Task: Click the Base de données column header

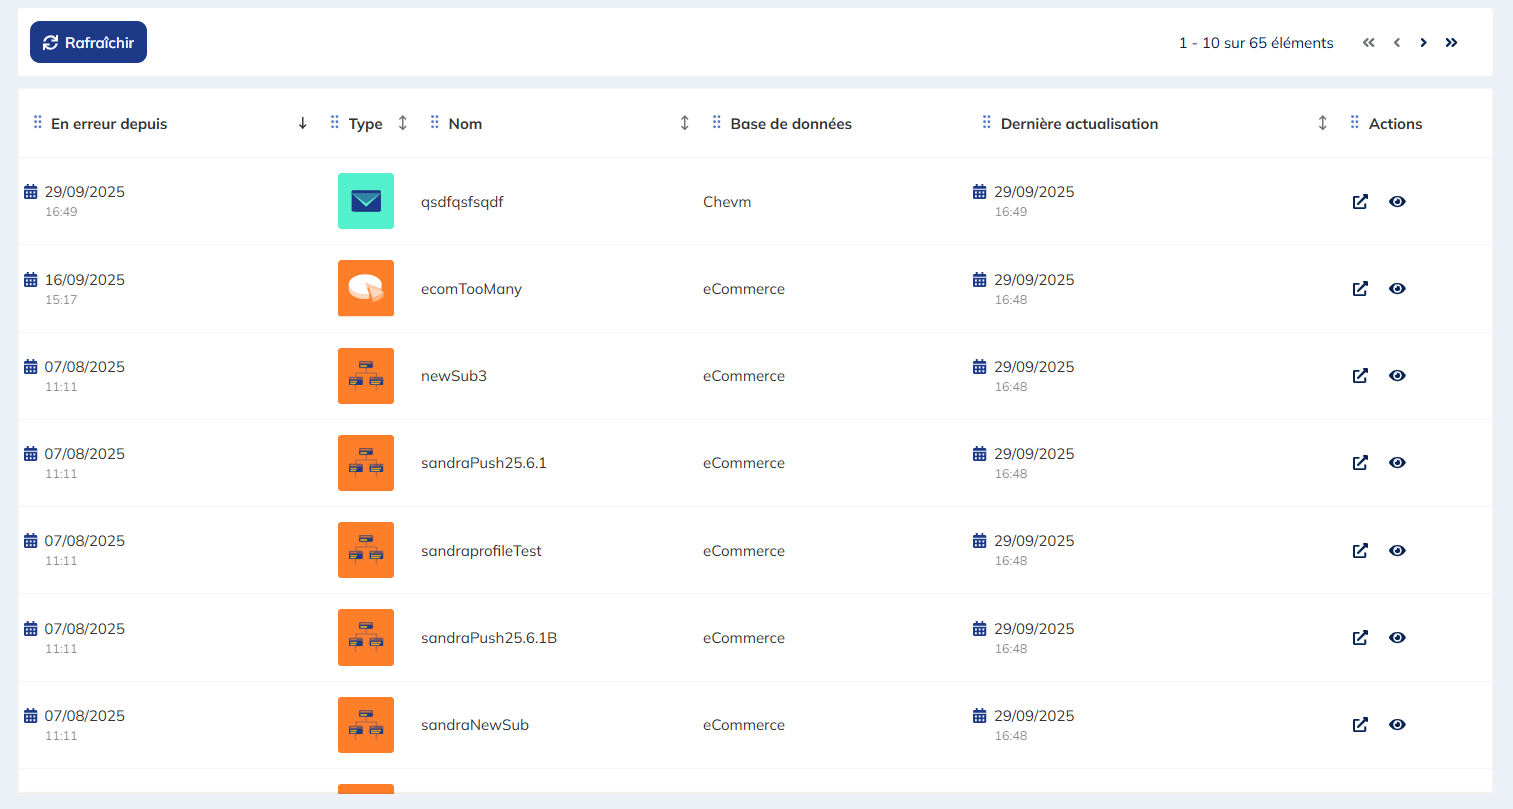Action: click(791, 124)
